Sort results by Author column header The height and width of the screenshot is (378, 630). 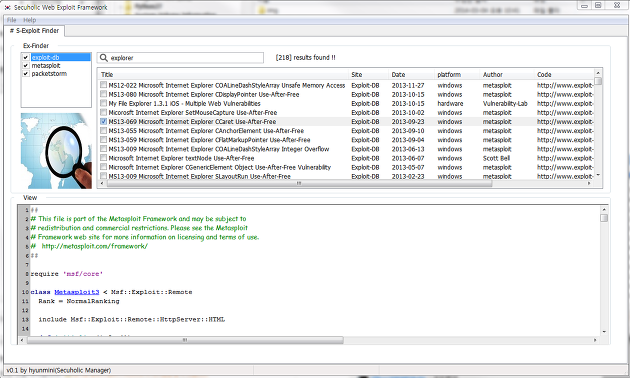[x=507, y=74]
